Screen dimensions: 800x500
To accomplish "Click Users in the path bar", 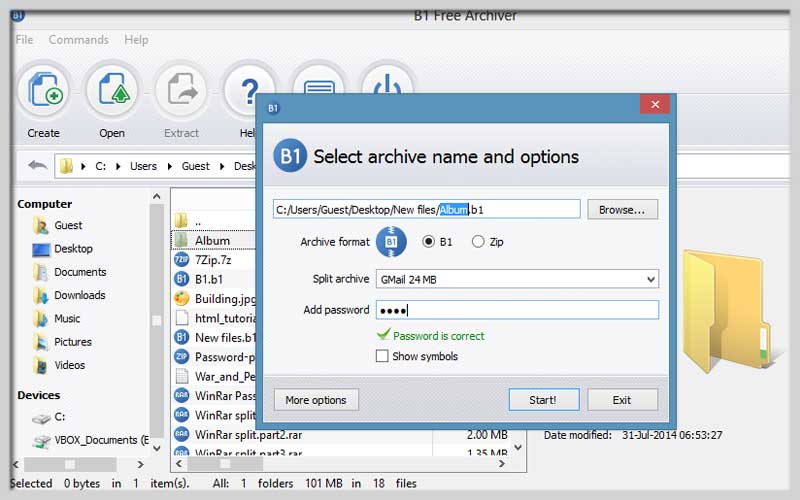I will [143, 166].
